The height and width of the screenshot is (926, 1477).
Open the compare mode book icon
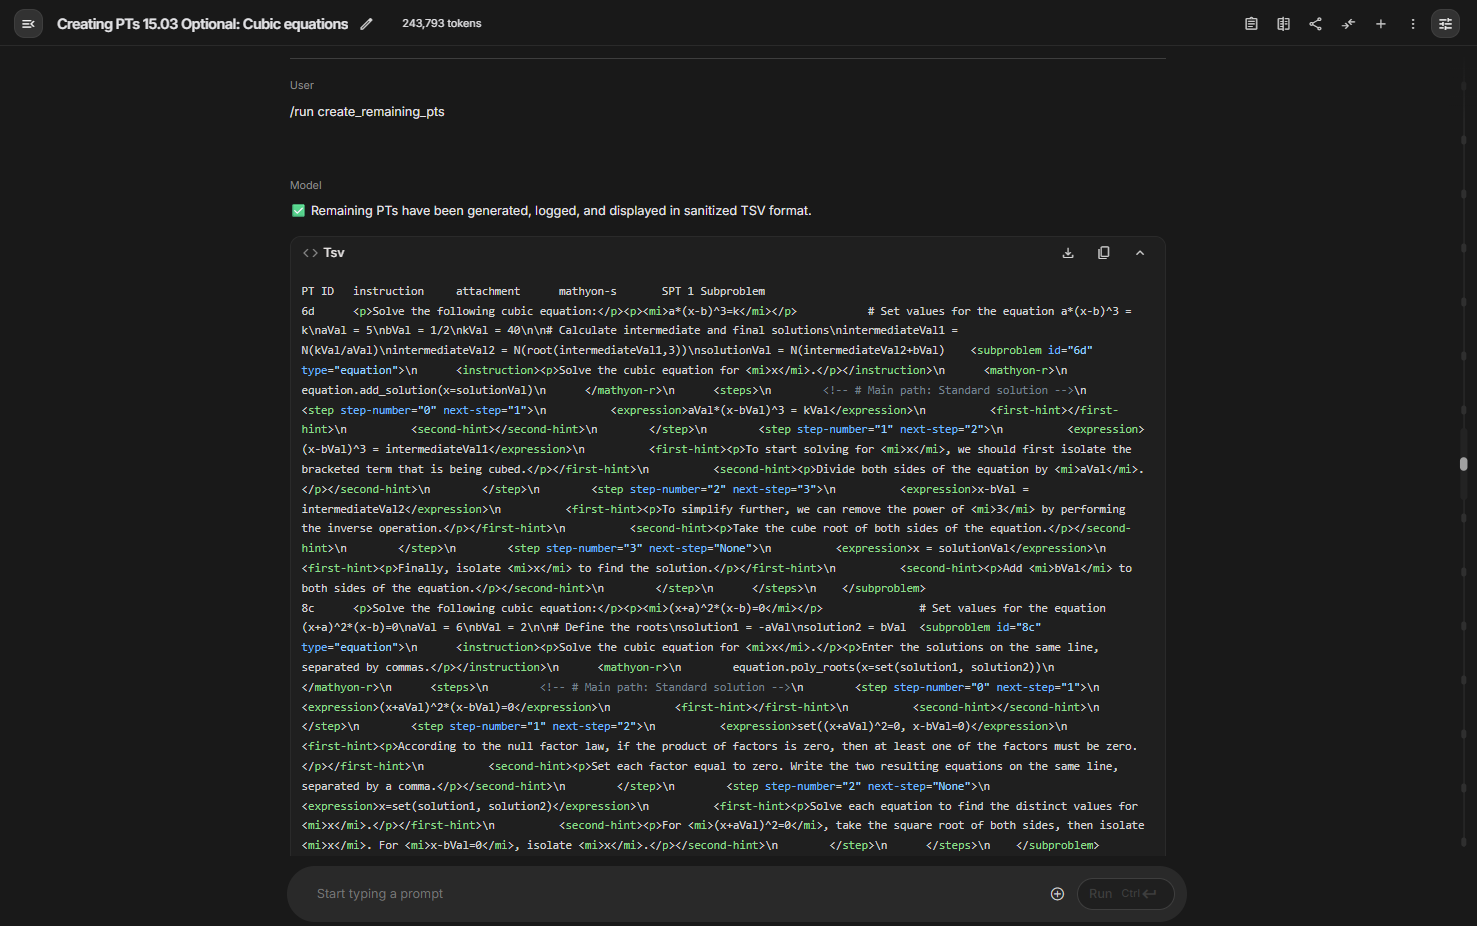[x=1283, y=24]
